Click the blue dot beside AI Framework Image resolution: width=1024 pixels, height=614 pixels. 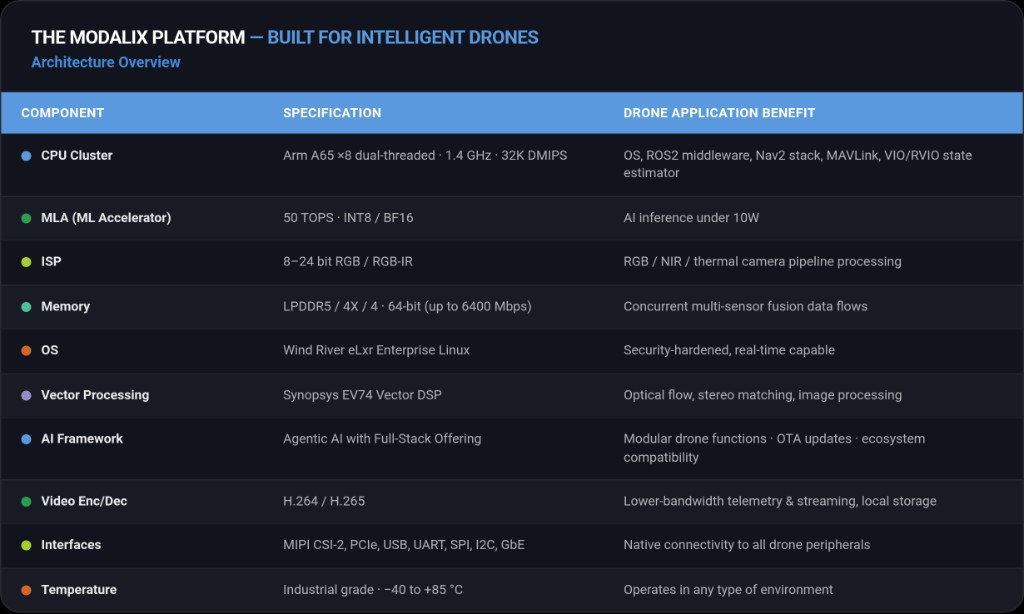click(26, 440)
